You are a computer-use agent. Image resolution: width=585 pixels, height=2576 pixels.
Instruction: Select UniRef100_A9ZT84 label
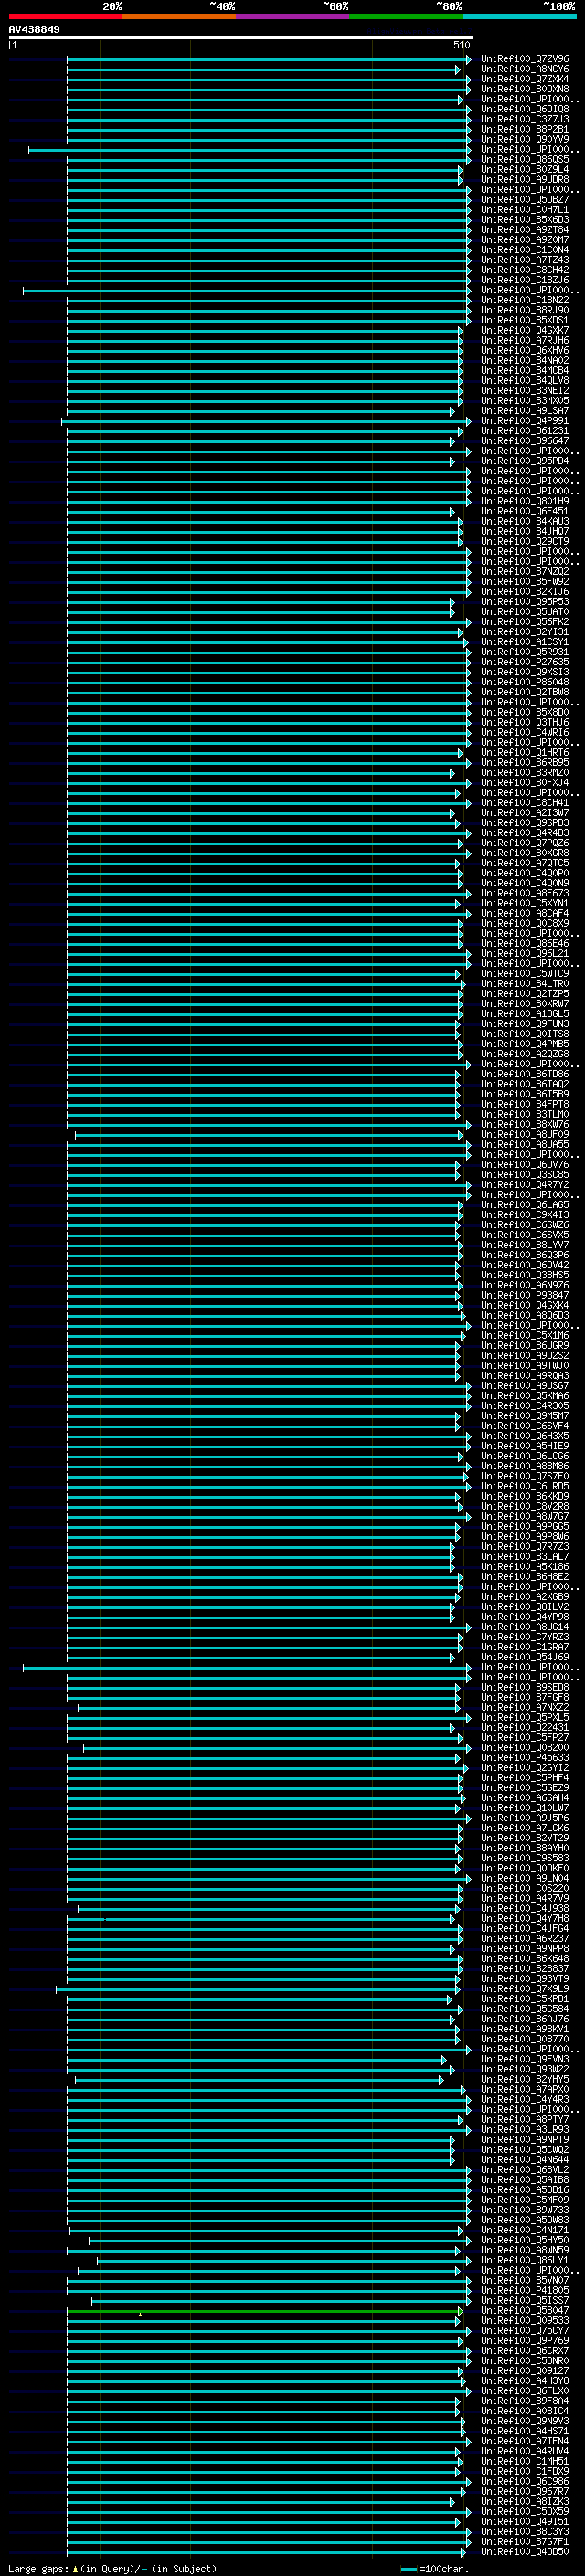pyautogui.click(x=525, y=230)
